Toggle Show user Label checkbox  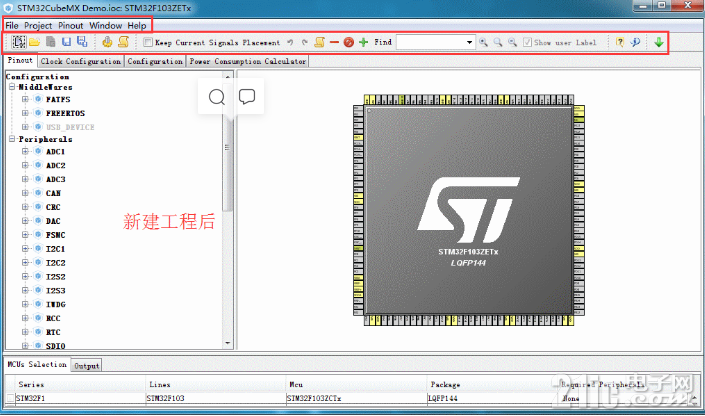tap(527, 42)
